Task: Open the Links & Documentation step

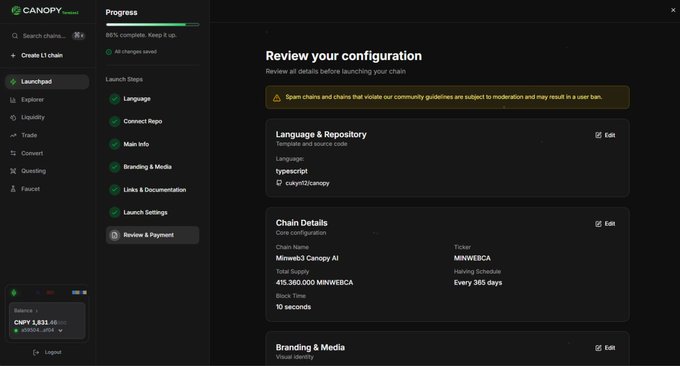Action: 155,190
